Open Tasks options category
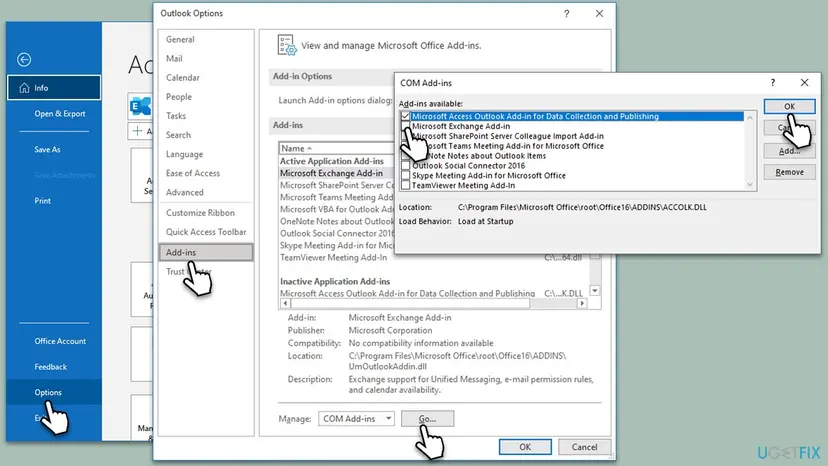 click(176, 116)
